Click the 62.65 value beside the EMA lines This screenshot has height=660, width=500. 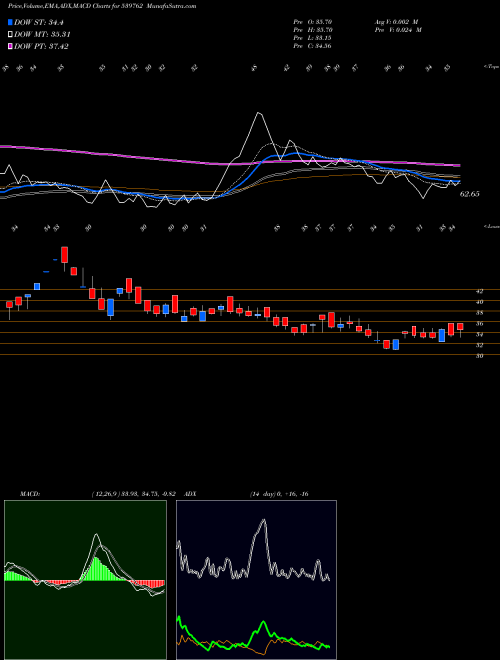[x=470, y=194]
